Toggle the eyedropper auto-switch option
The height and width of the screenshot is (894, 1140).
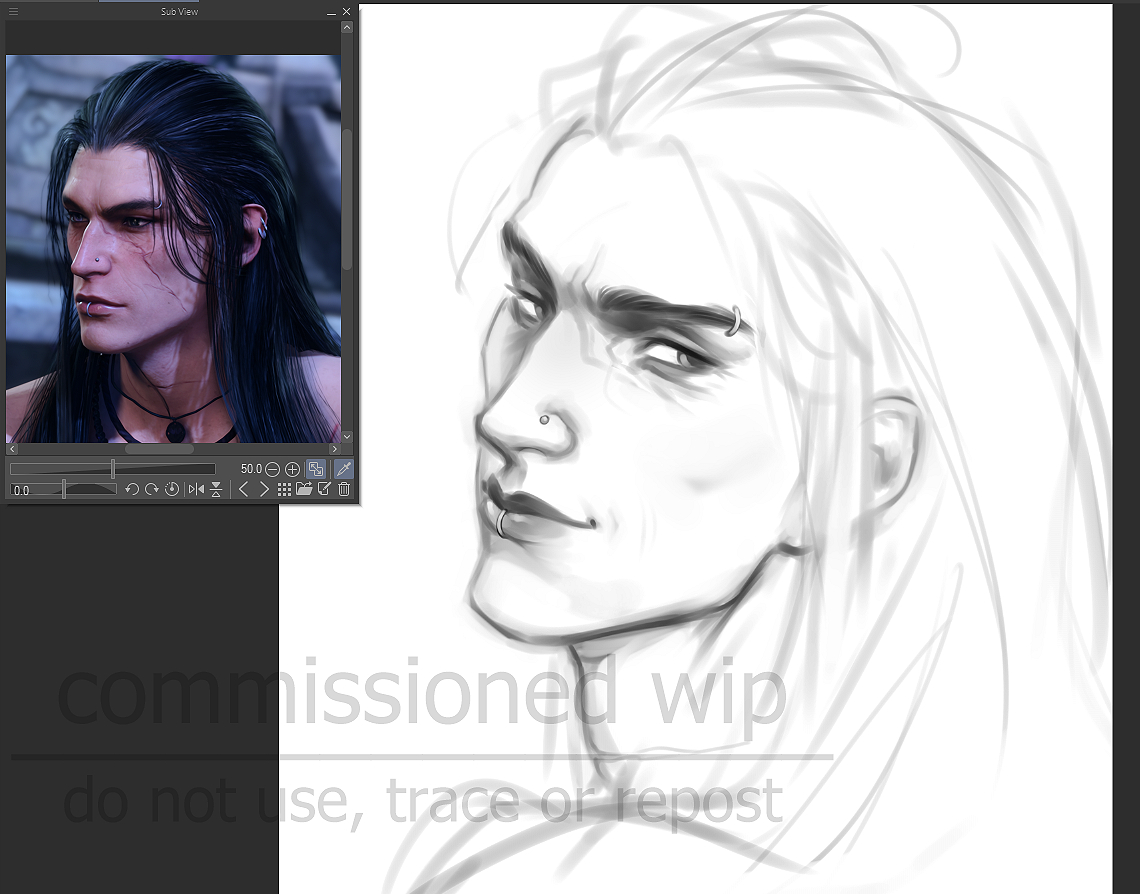pyautogui.click(x=343, y=469)
